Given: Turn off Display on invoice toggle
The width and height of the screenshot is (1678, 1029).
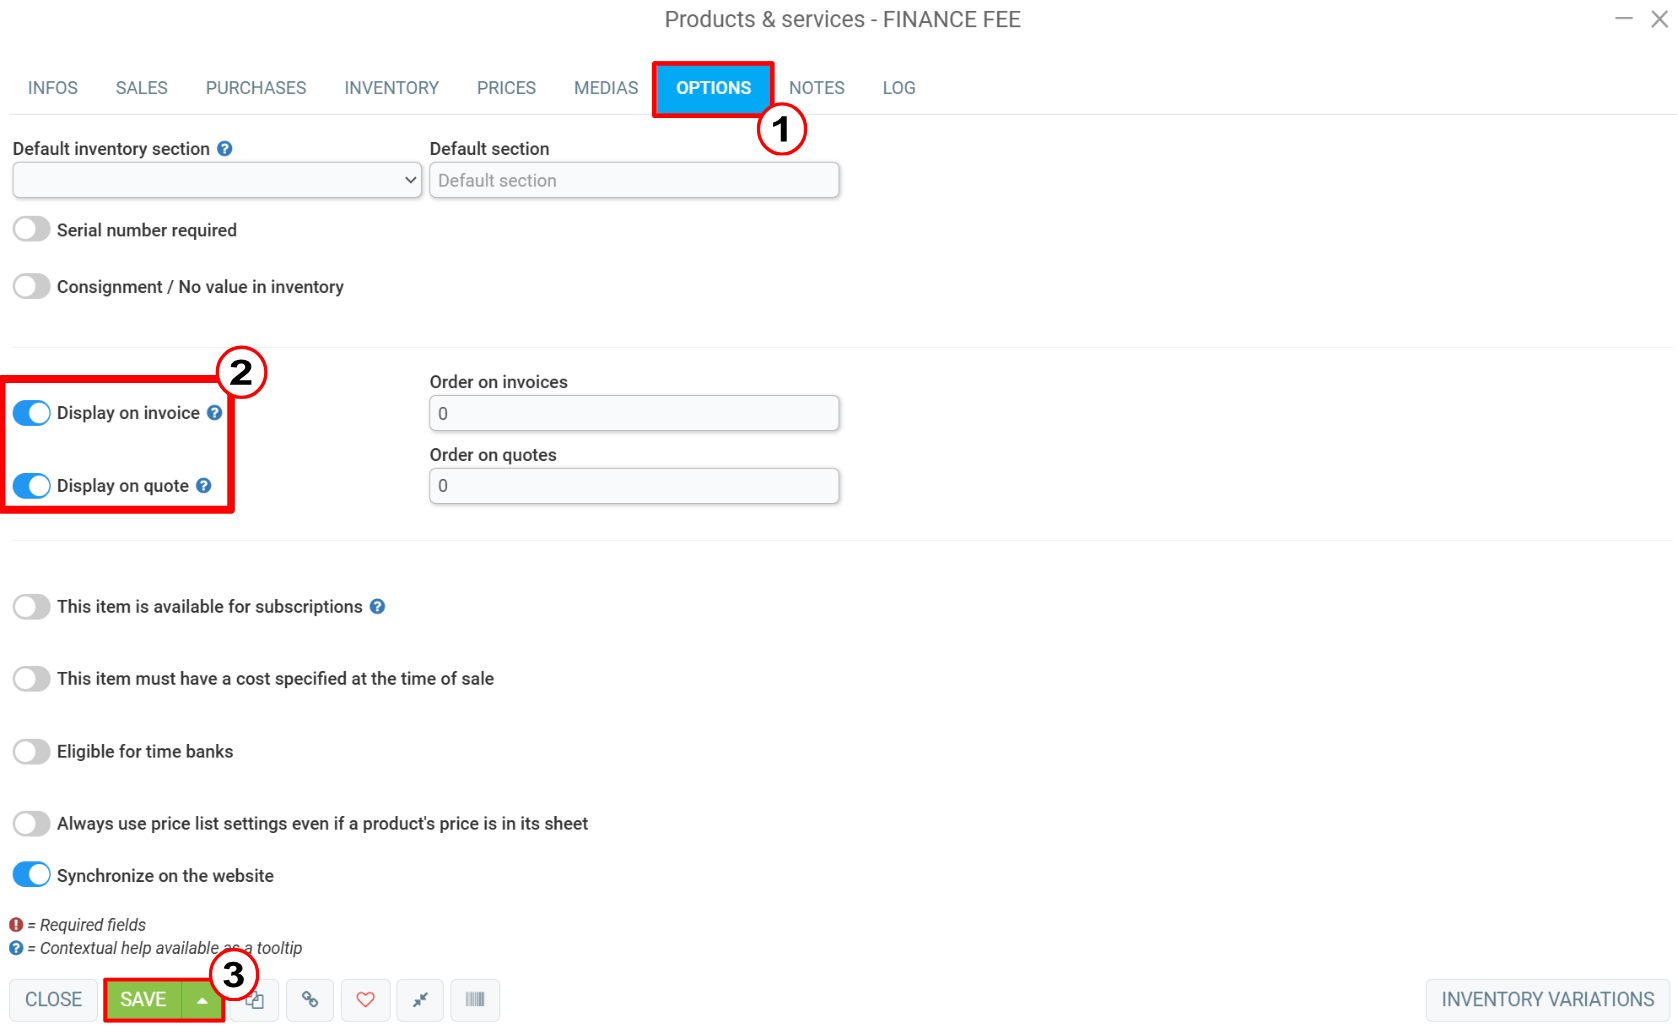Looking at the screenshot, I should (31, 413).
